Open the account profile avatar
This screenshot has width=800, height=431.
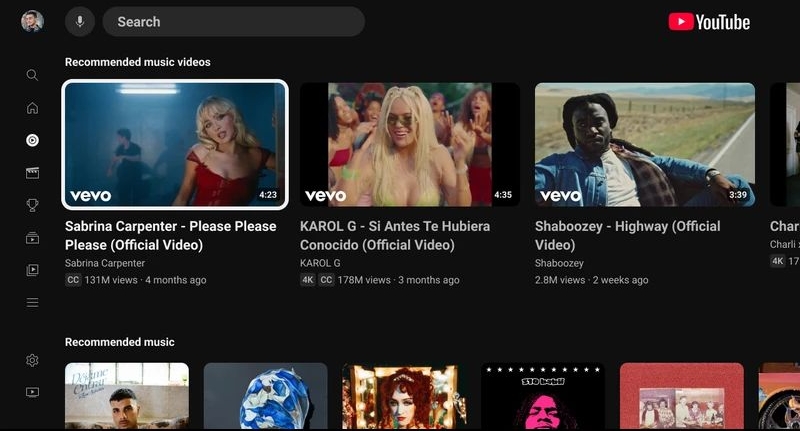point(32,21)
